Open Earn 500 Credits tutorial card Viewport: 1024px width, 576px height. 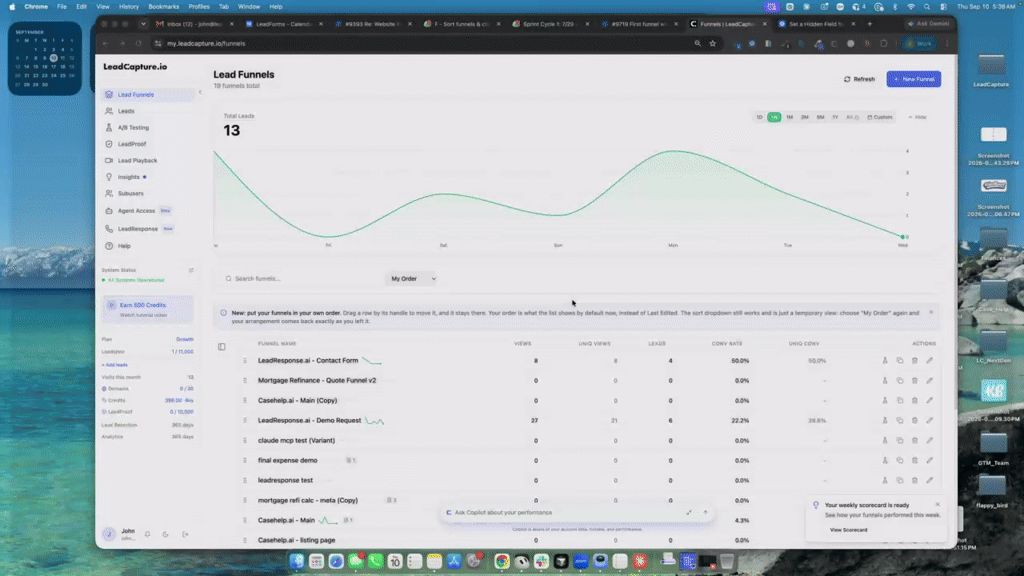tap(148, 310)
